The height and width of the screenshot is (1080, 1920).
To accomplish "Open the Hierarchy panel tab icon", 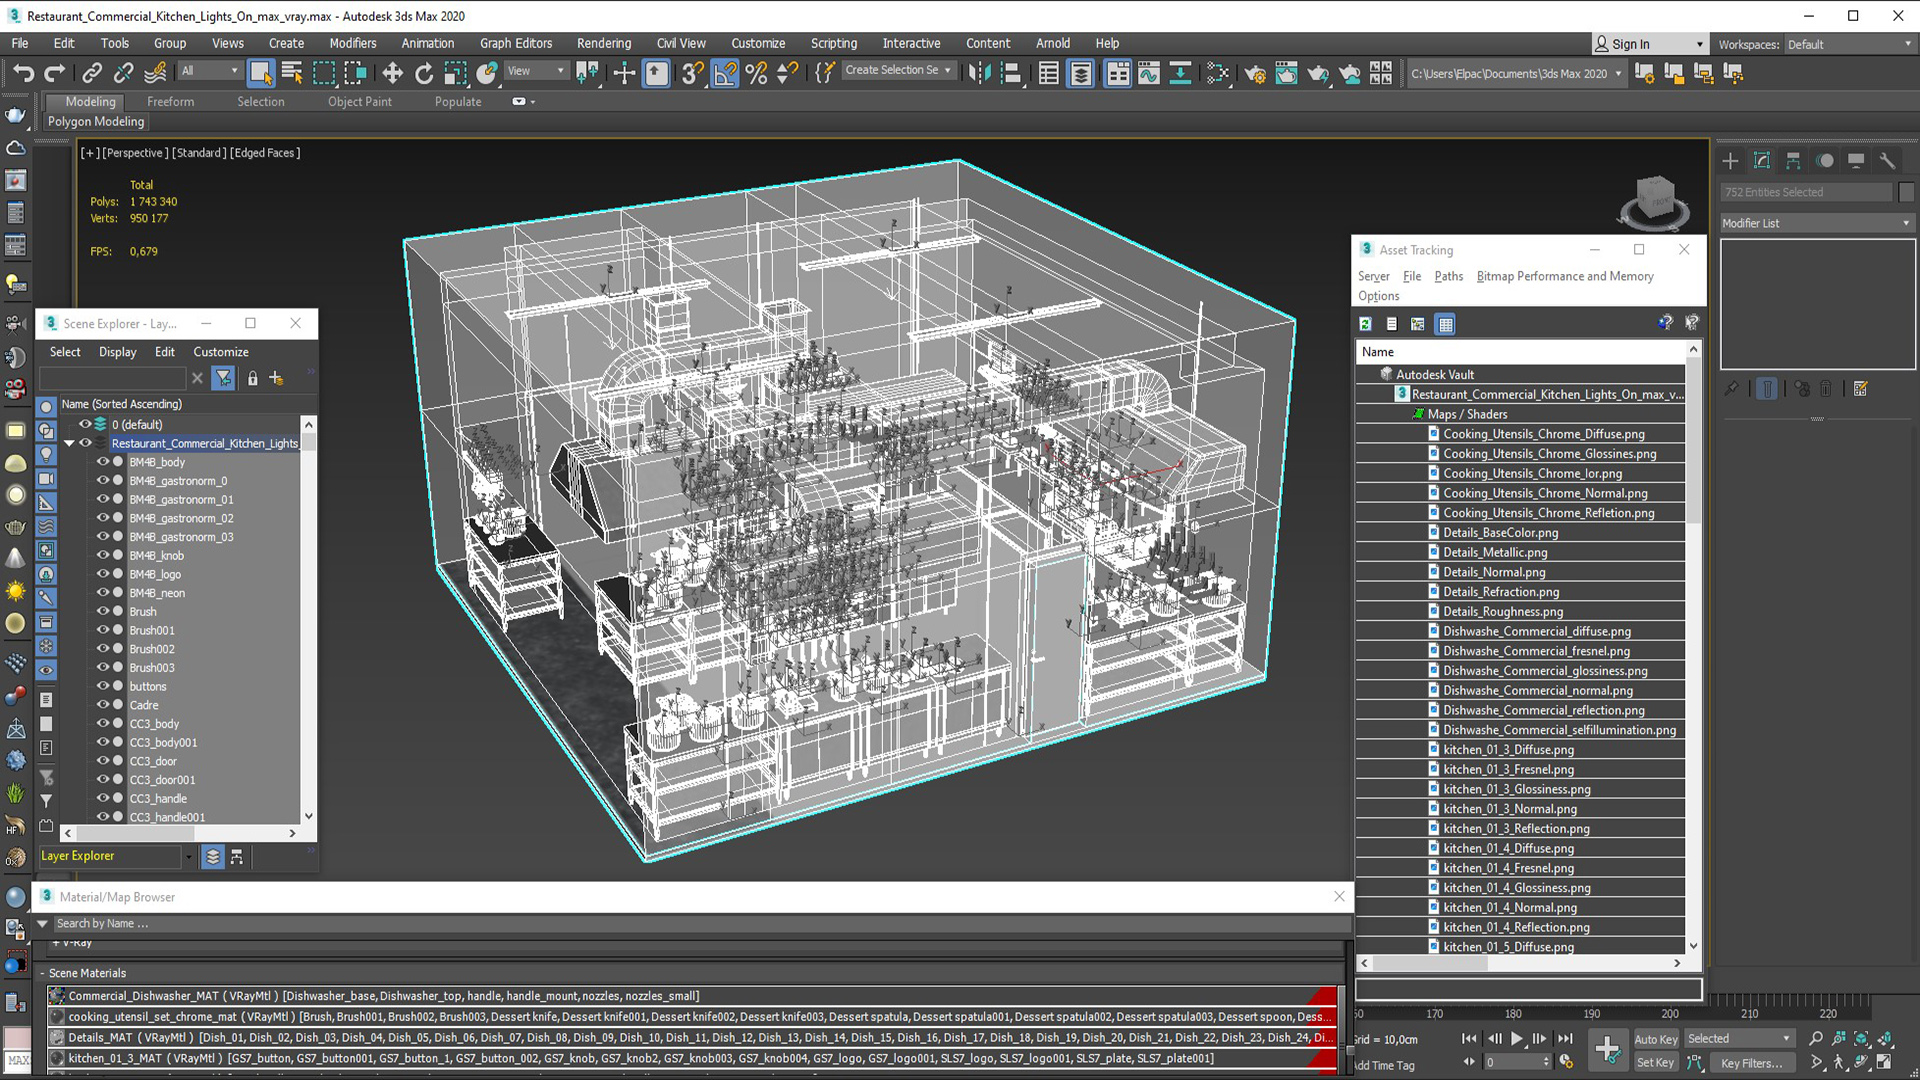I will coord(1793,161).
